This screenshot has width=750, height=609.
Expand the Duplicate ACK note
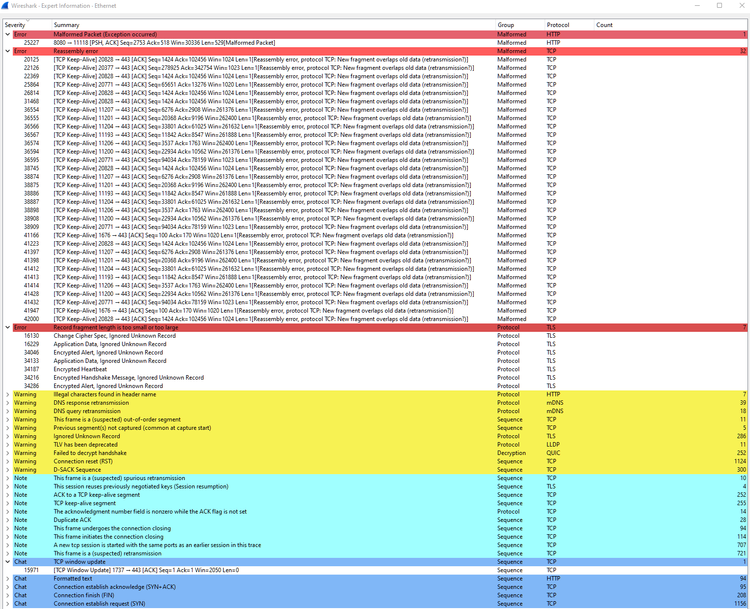tap(8, 520)
